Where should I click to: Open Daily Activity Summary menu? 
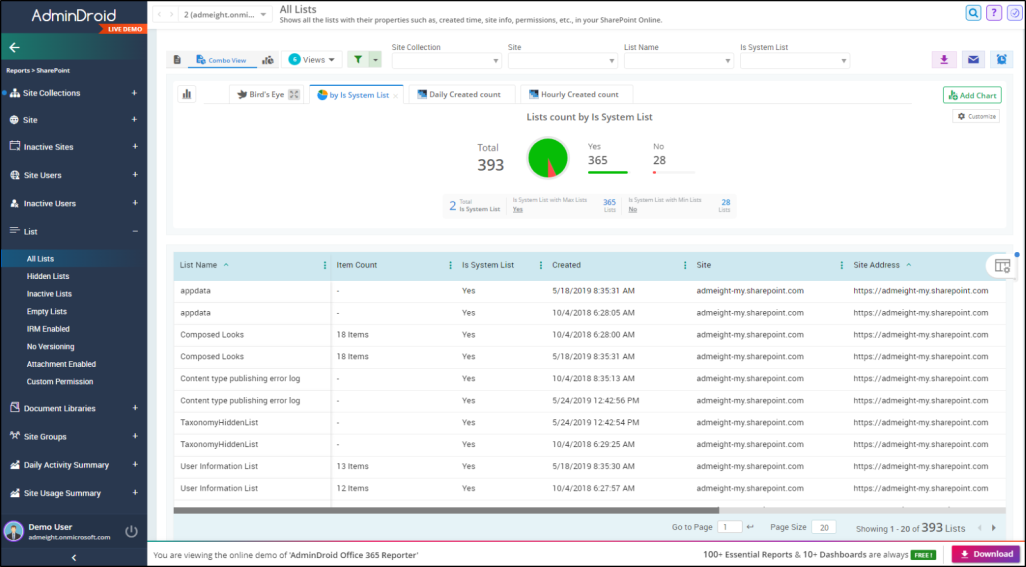pyautogui.click(x=66, y=465)
